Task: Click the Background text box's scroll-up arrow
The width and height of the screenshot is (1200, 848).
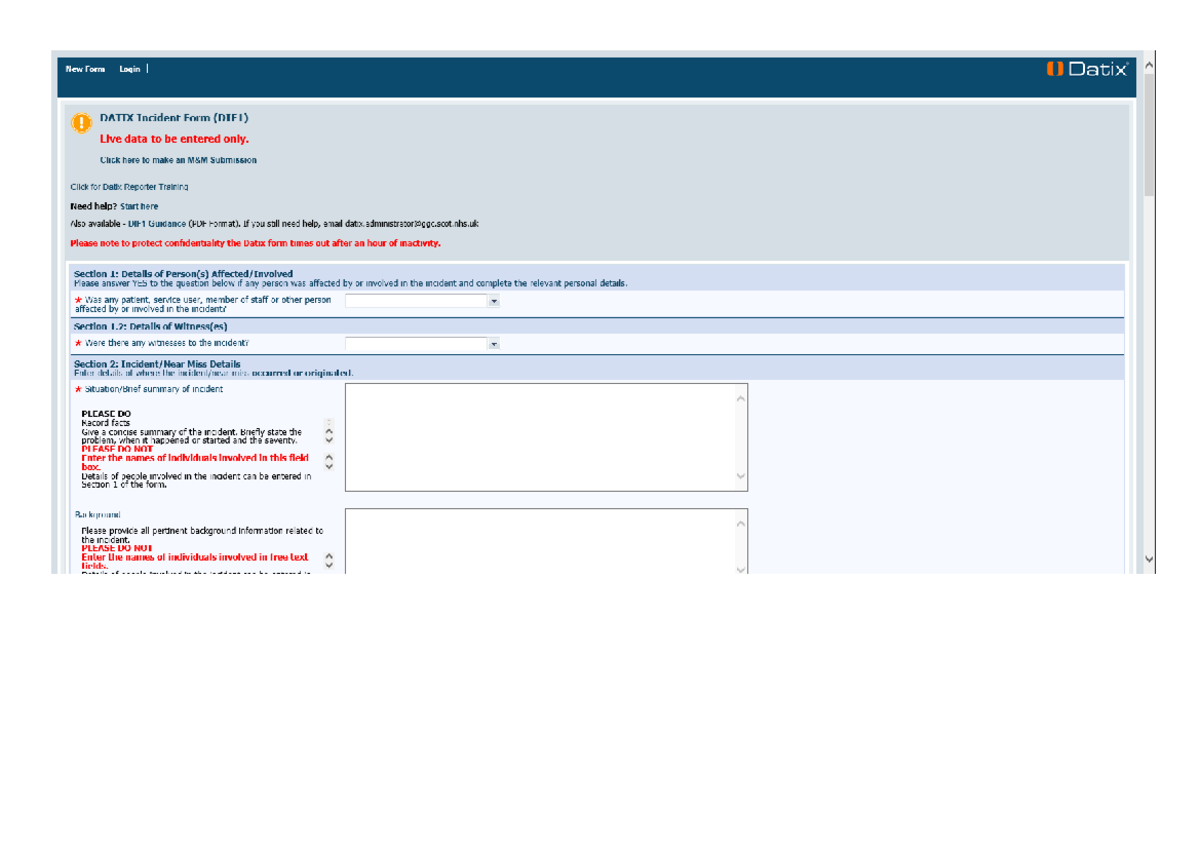Action: 740,524
